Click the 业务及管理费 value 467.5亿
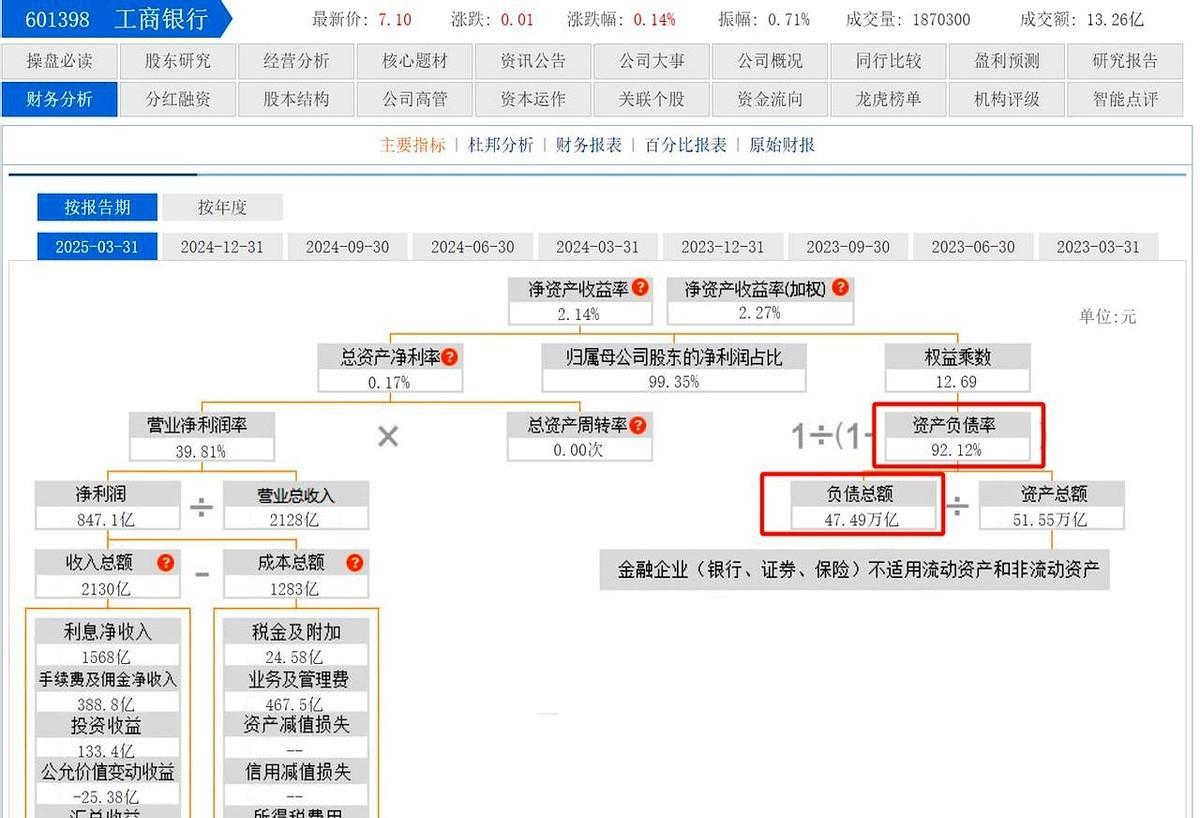1200x818 pixels. click(296, 704)
